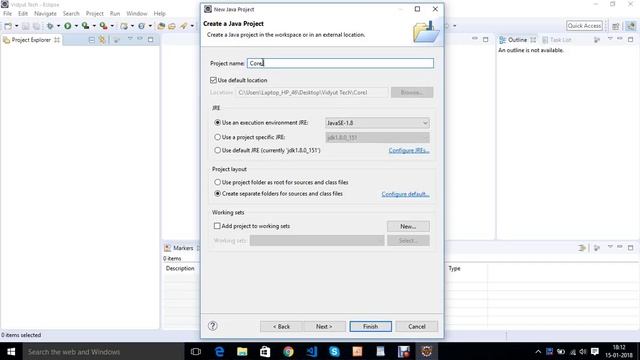Open the Configure default link
Viewport: 640px width, 360px height.
click(405, 194)
